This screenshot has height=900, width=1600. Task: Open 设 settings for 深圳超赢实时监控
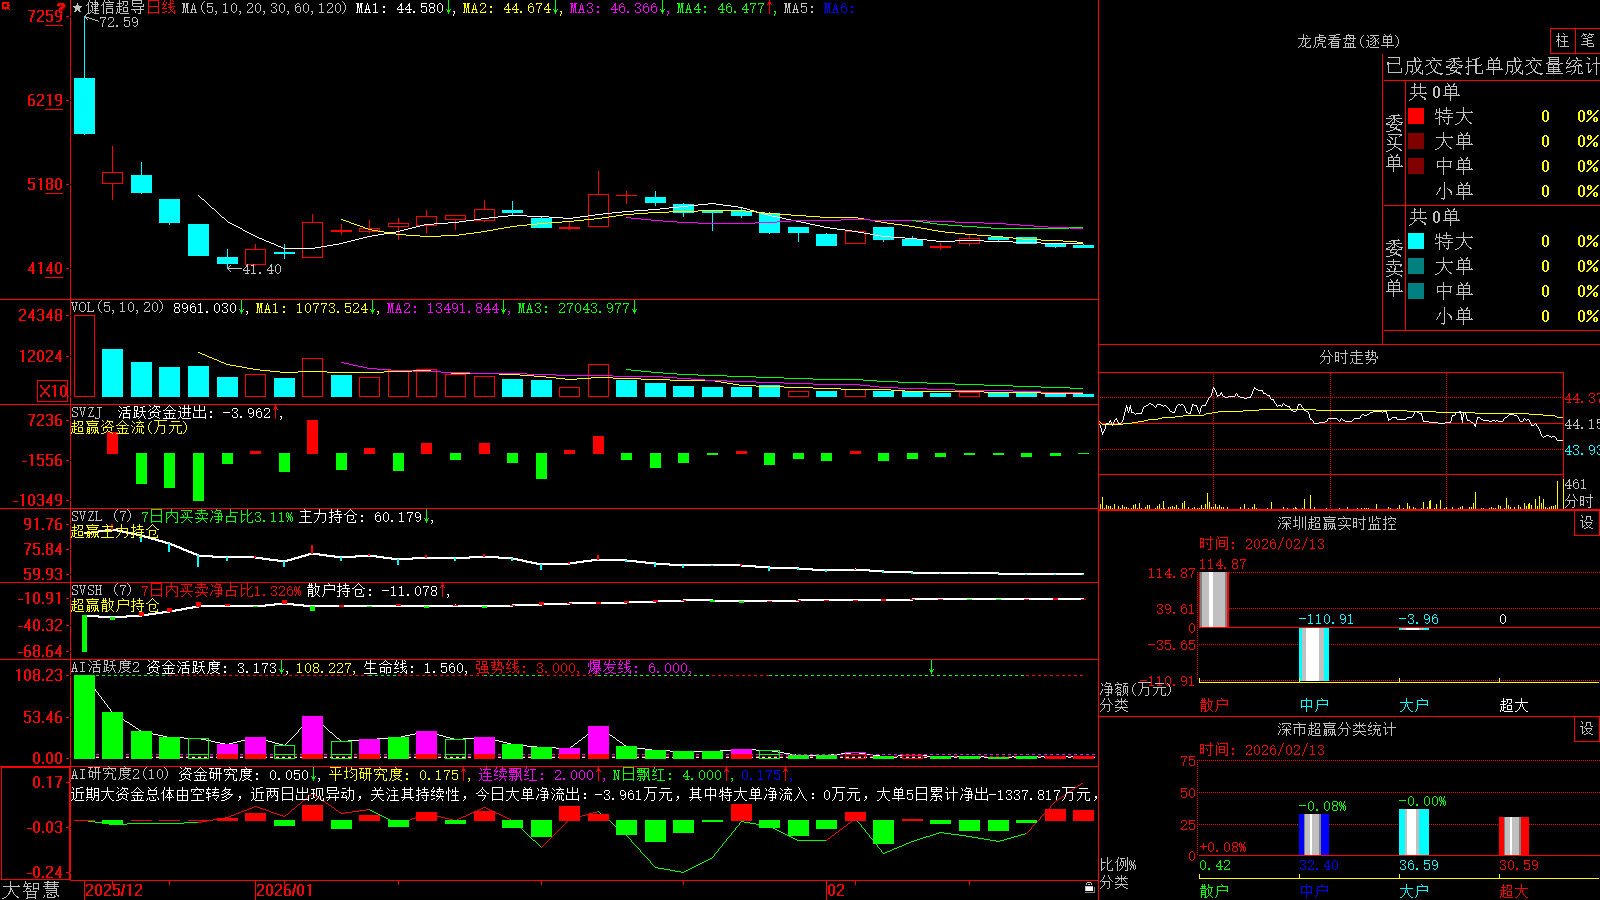1587,523
